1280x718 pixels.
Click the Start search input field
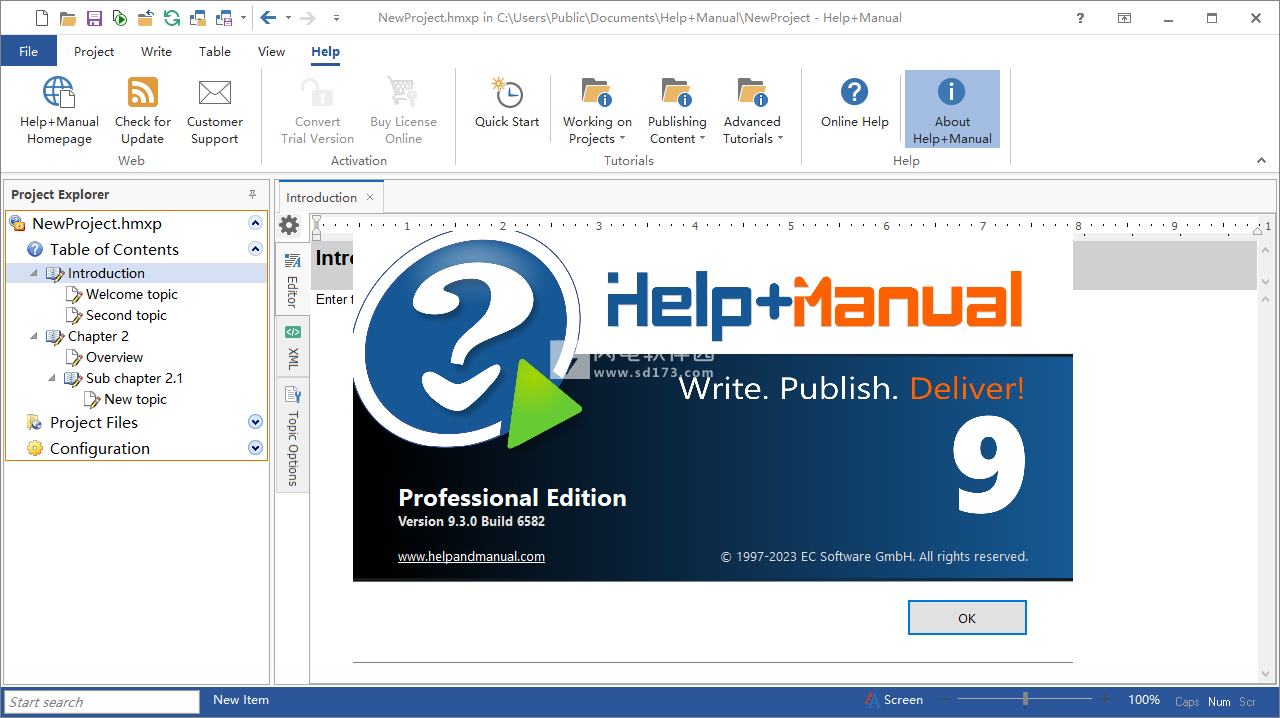click(102, 702)
